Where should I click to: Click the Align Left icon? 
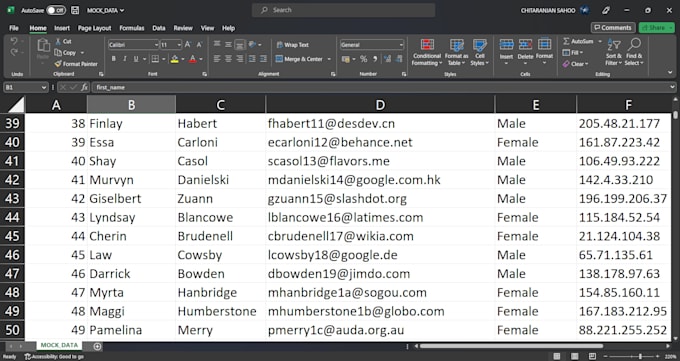pos(217,59)
